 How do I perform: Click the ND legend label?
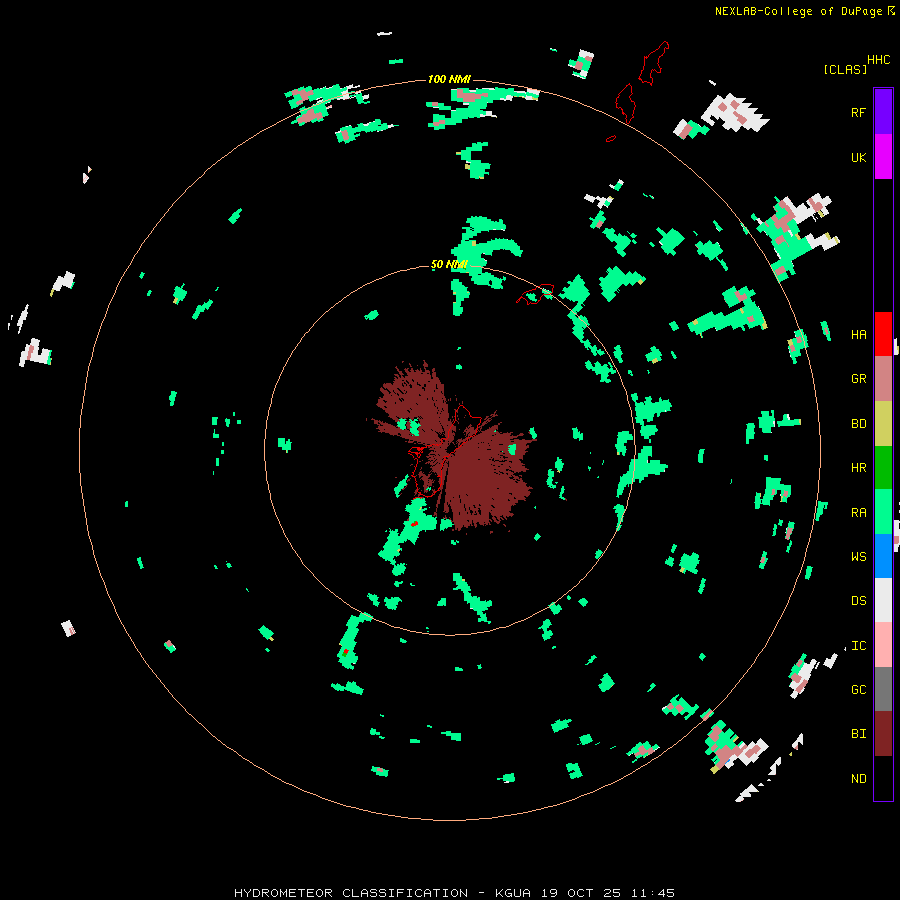pos(858,779)
